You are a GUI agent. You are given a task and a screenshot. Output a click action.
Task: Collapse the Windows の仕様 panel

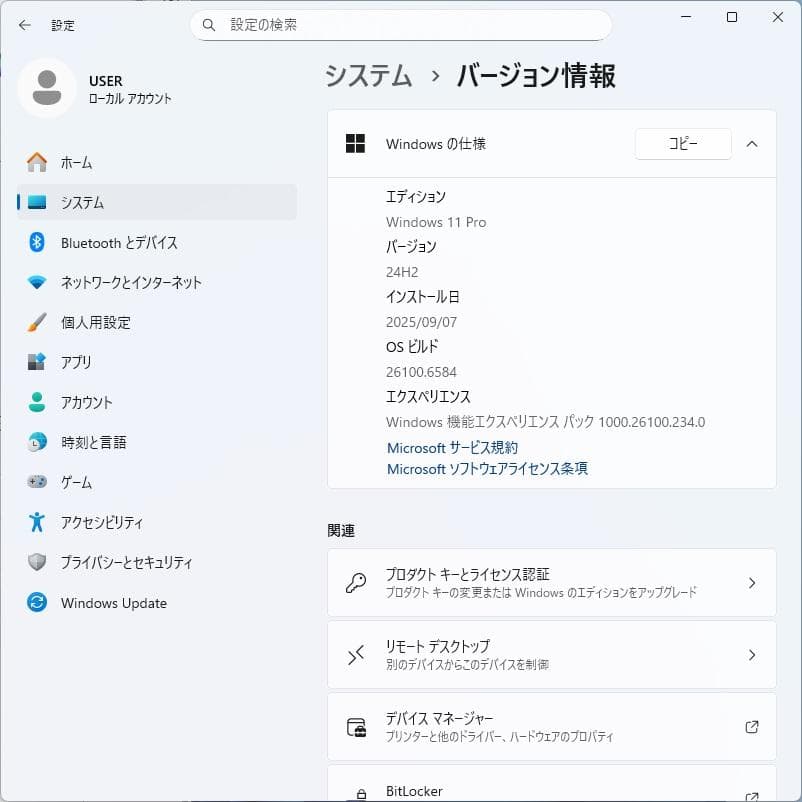(752, 143)
